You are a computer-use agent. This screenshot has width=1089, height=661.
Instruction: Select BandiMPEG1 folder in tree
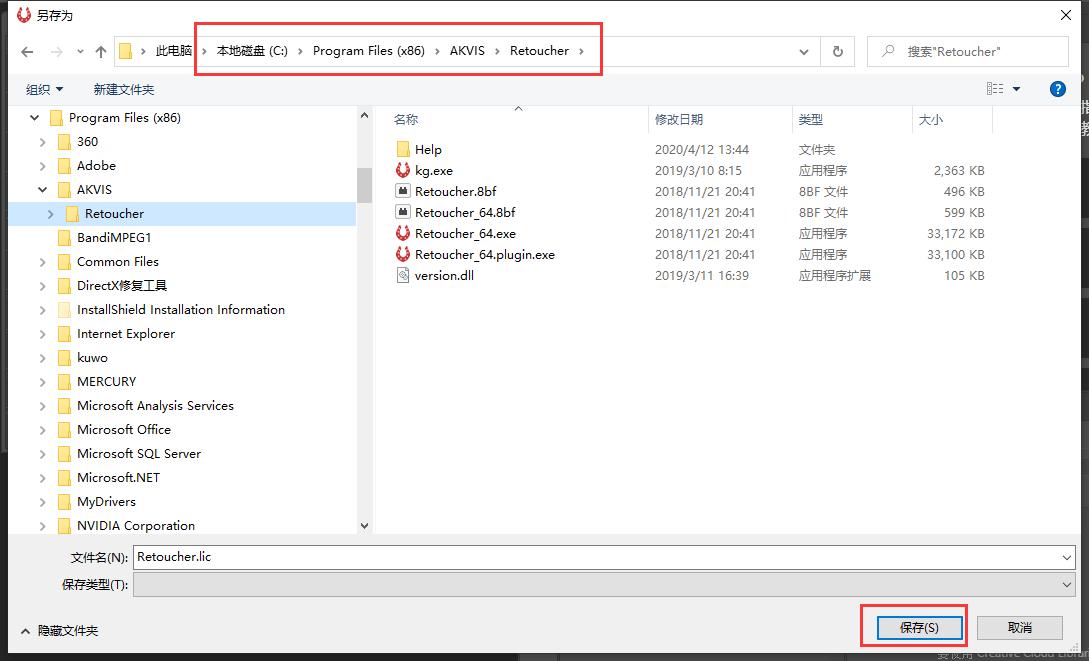point(114,237)
